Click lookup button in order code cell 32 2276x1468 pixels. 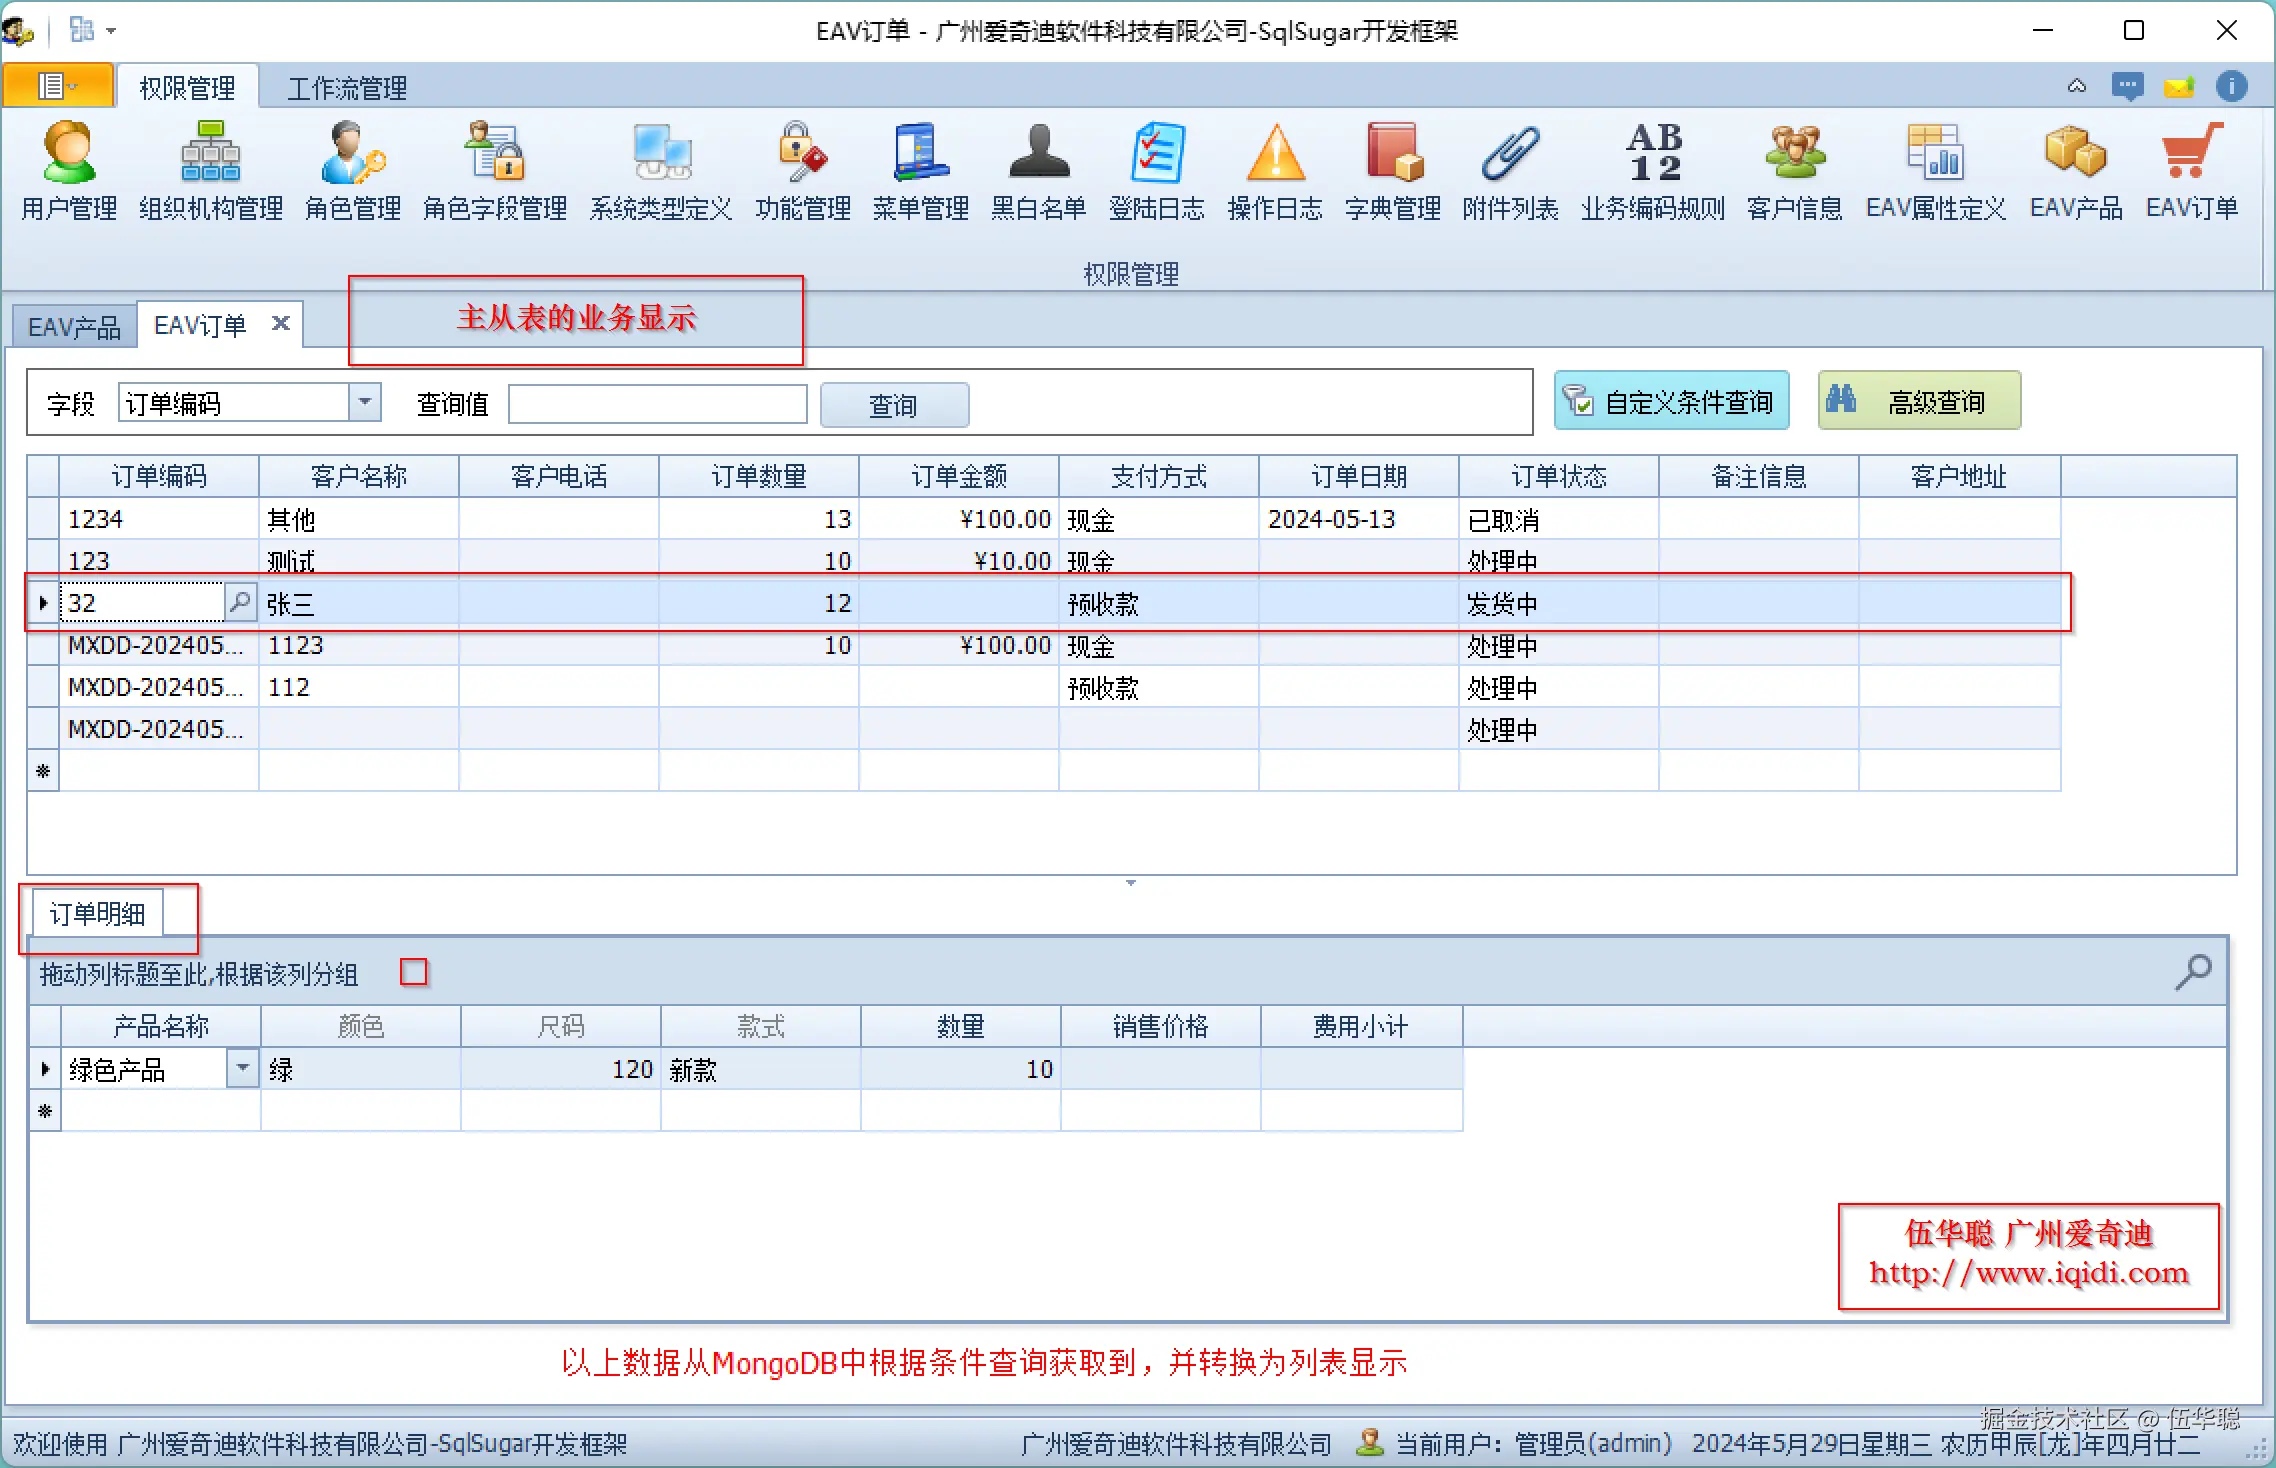[240, 602]
